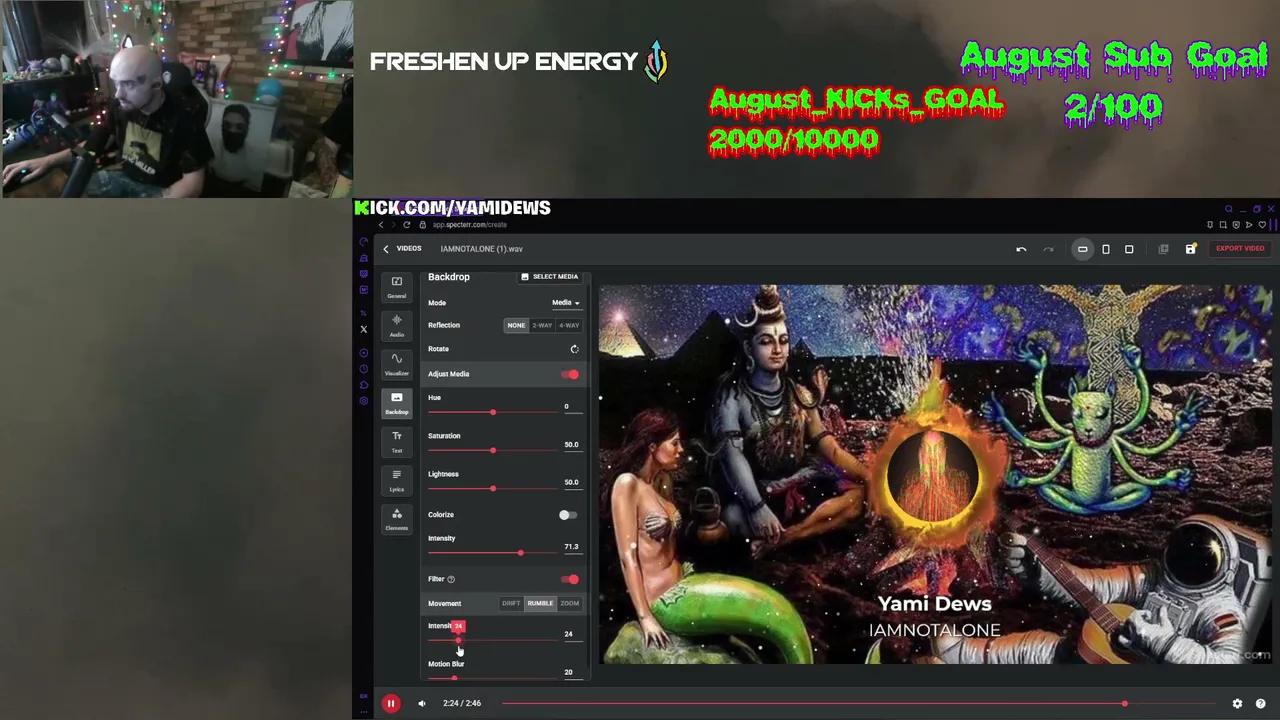Pause the video playback
Image resolution: width=1280 pixels, height=720 pixels.
tap(391, 704)
